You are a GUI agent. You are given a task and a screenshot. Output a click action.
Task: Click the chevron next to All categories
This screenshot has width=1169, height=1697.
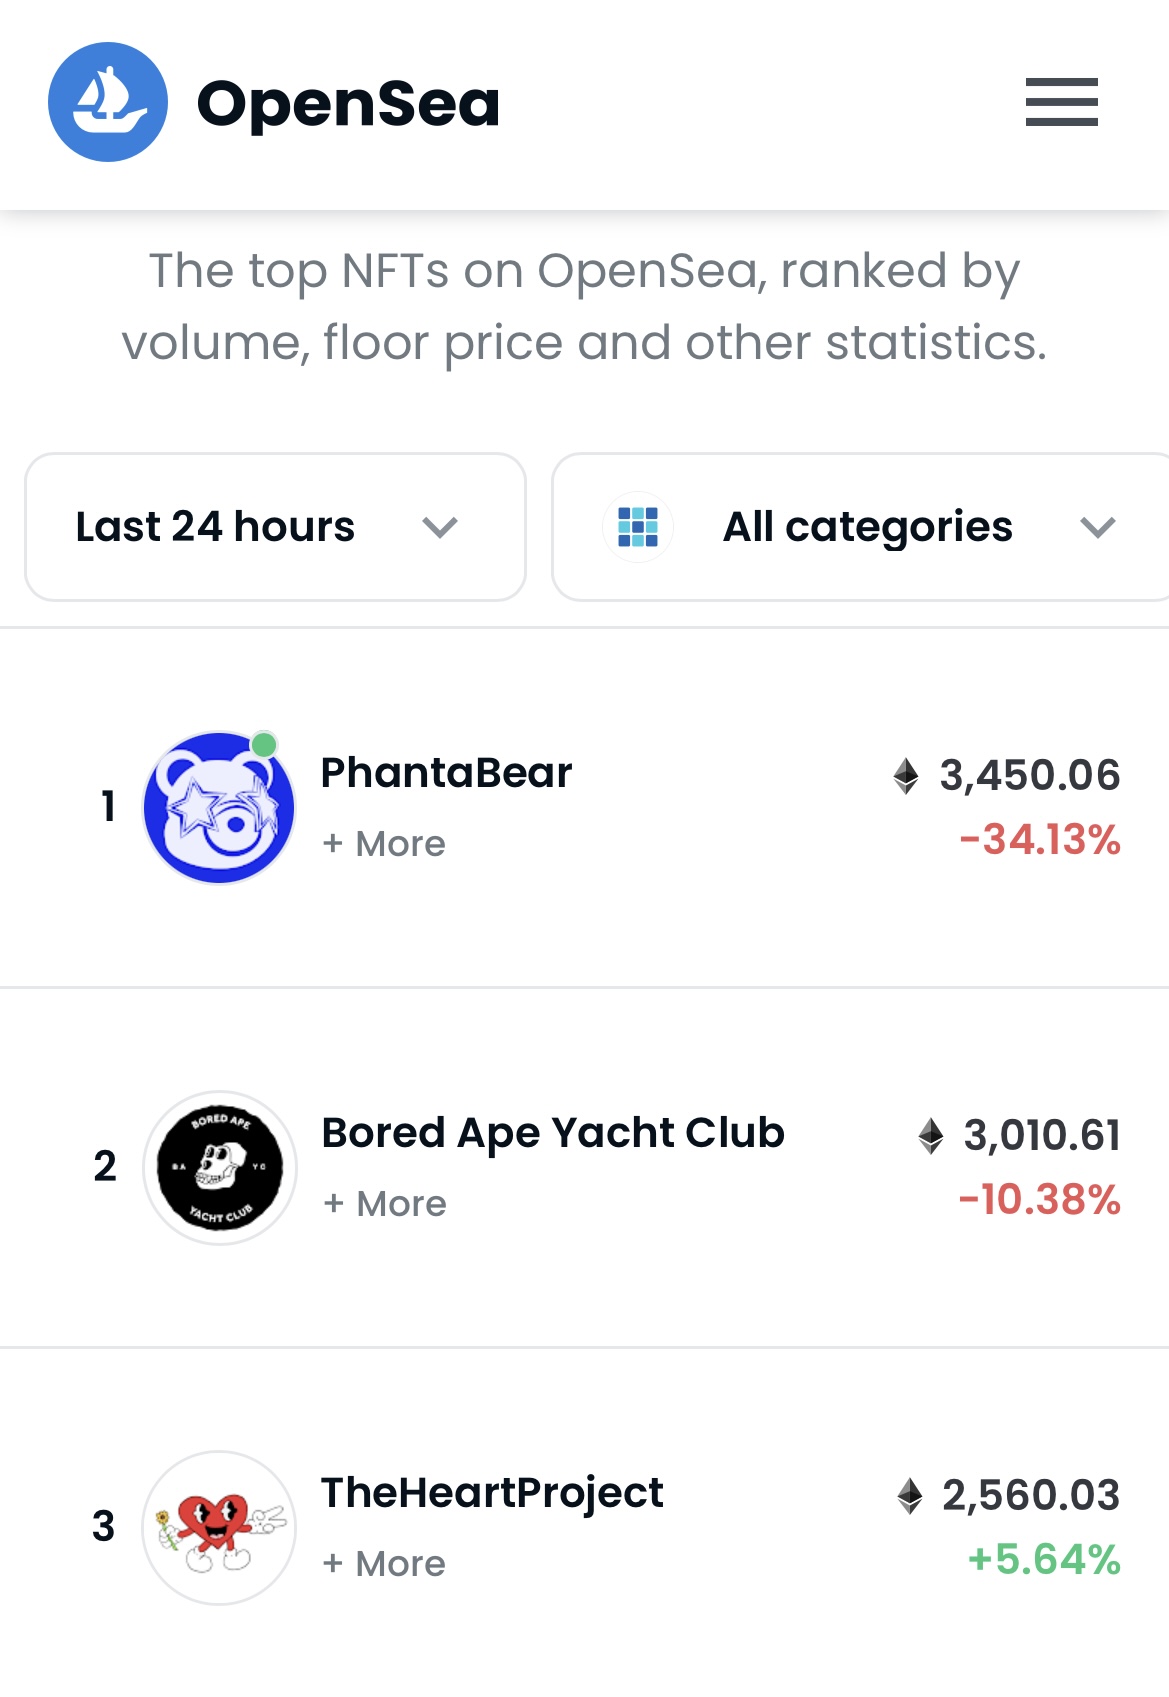click(x=1098, y=527)
